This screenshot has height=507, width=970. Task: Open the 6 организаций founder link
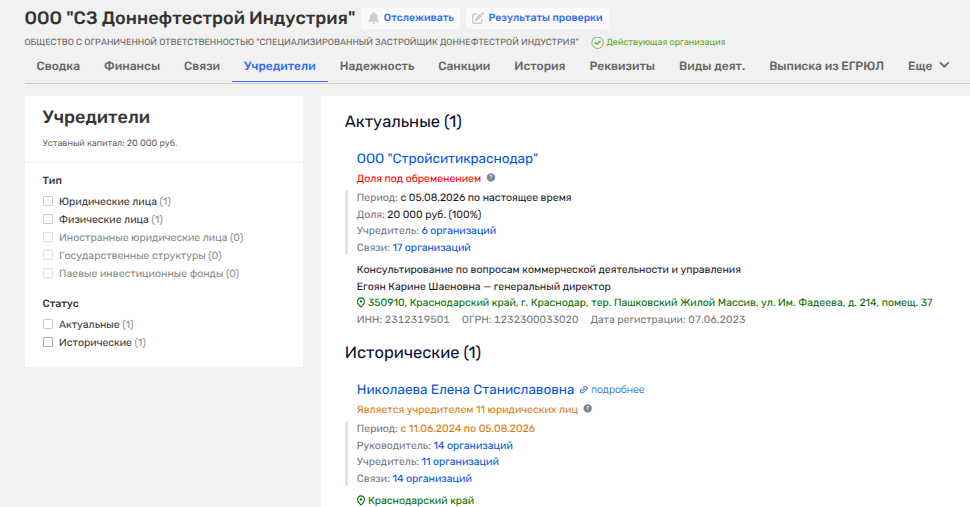click(459, 231)
